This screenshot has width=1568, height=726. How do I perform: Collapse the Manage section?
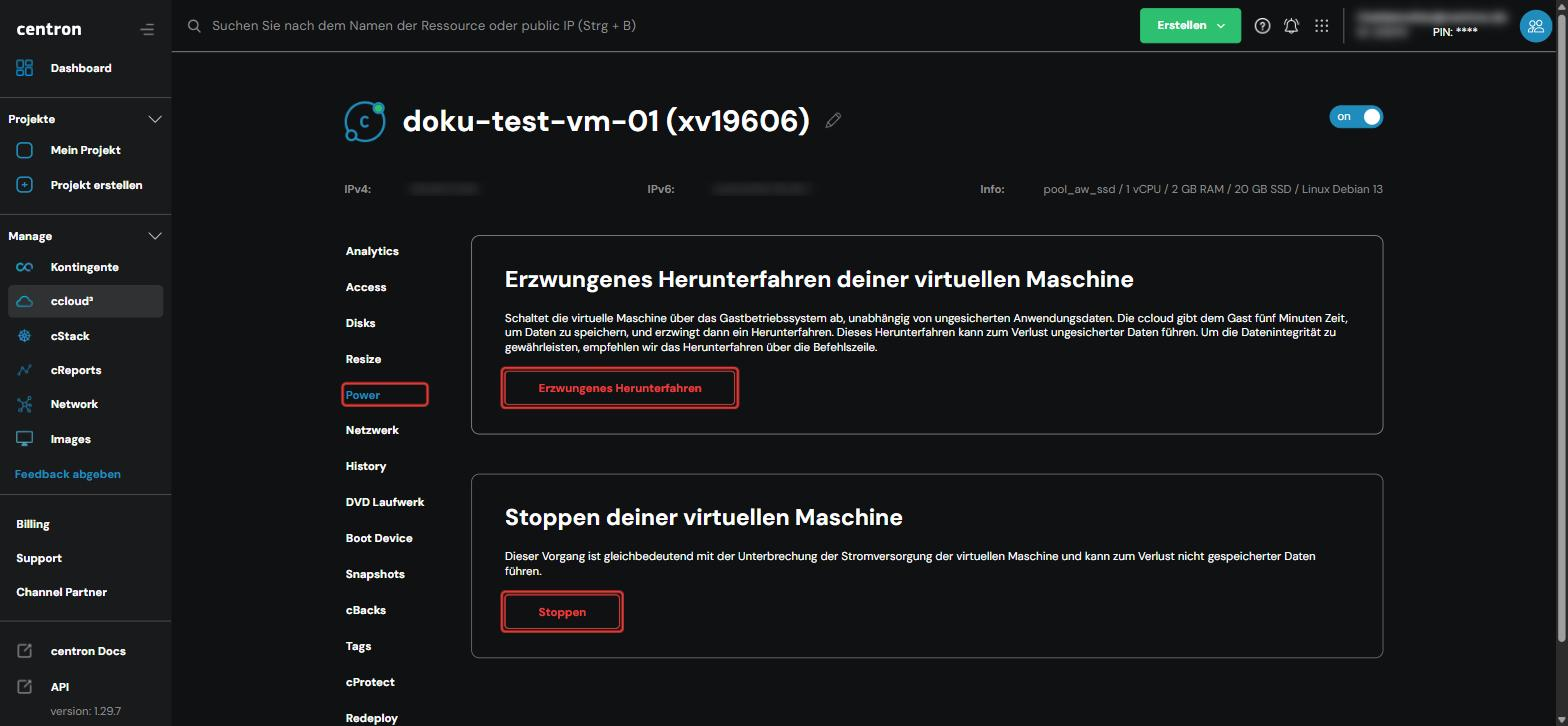[x=155, y=236]
